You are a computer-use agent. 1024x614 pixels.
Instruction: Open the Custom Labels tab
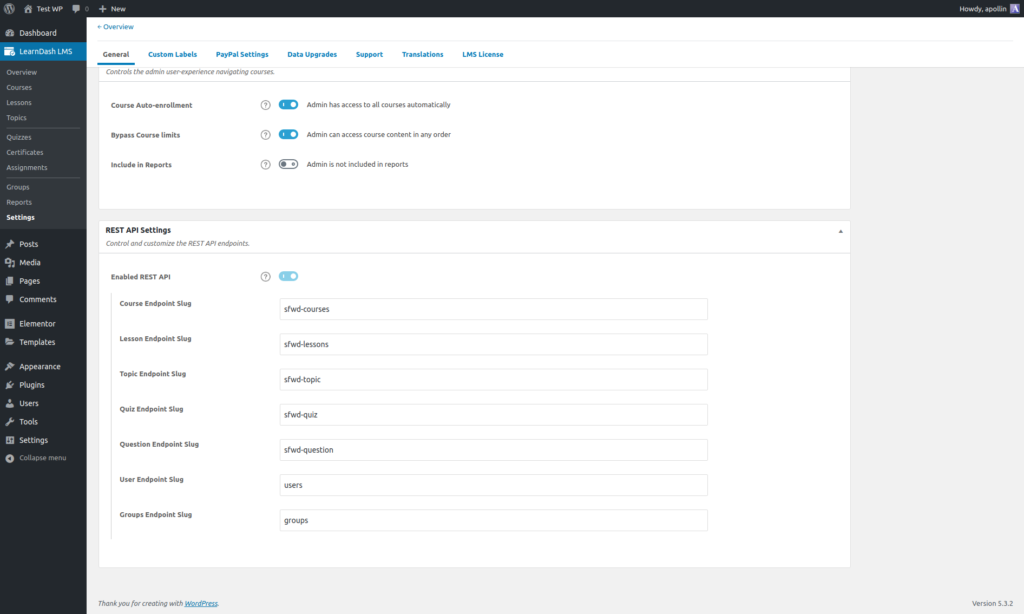click(x=172, y=54)
